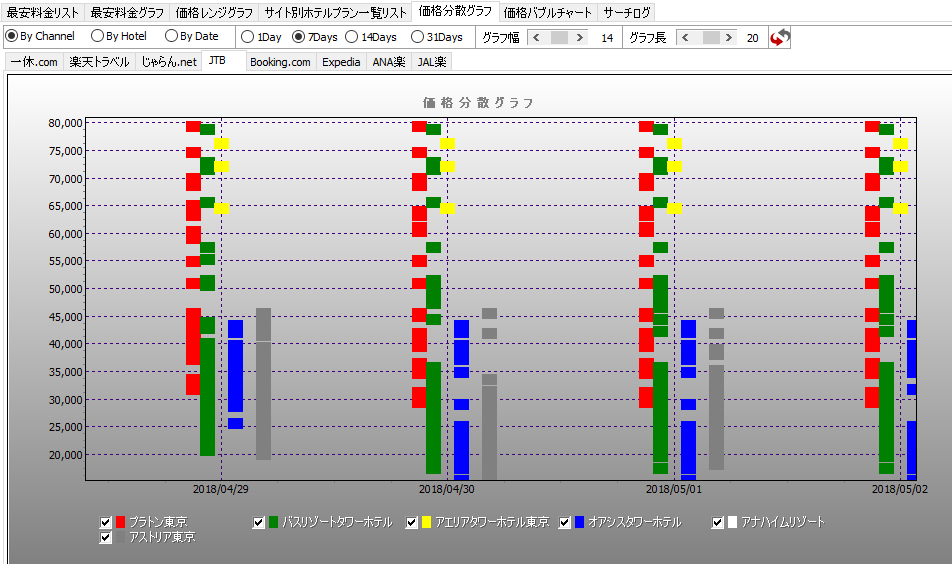Uncheck the プラトン東京 legend checkbox
The width and height of the screenshot is (952, 564).
tap(106, 522)
